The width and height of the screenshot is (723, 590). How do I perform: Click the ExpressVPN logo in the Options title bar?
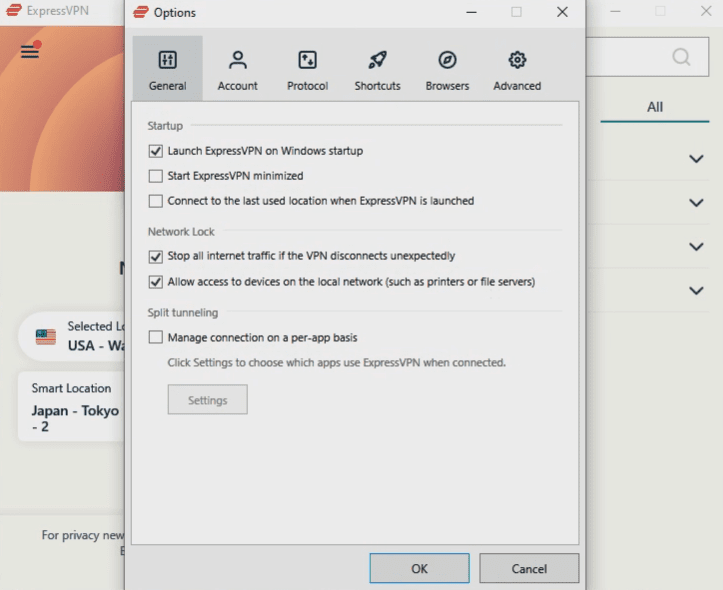(x=141, y=12)
